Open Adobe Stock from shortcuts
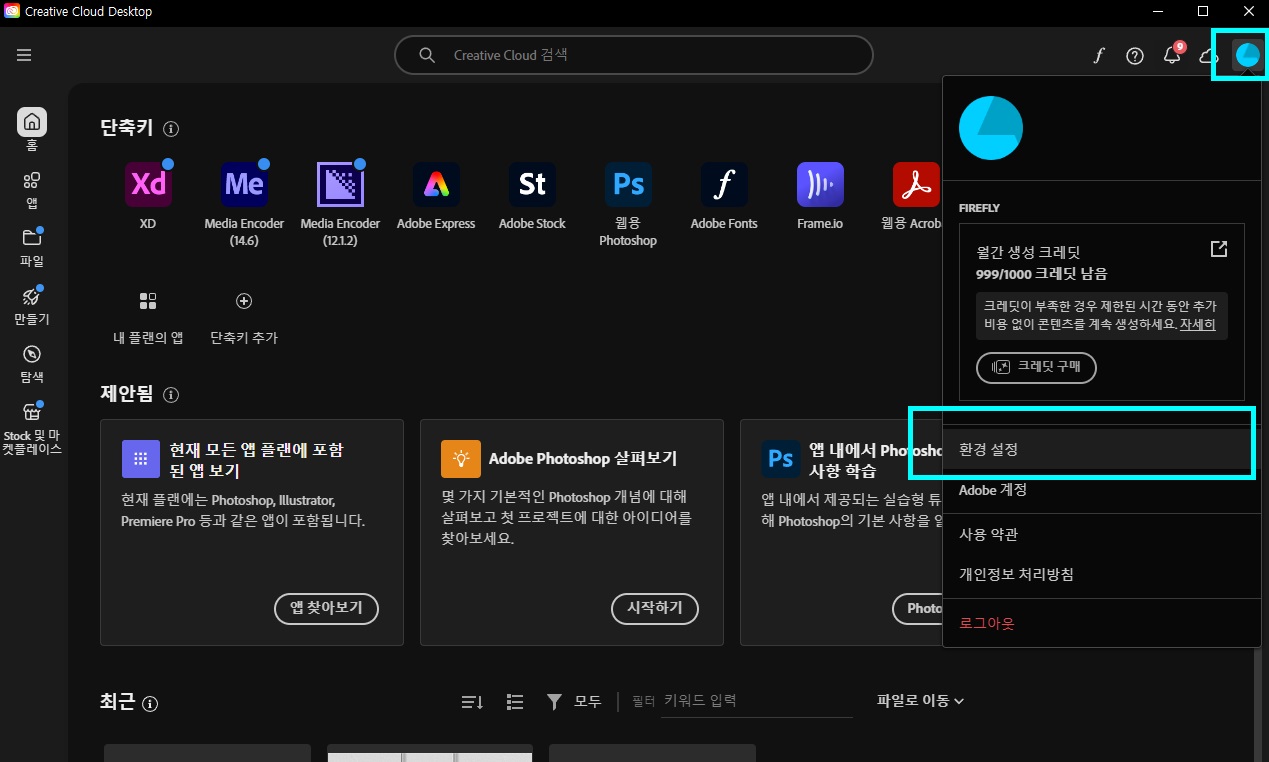This screenshot has height=762, width=1269. (x=531, y=184)
